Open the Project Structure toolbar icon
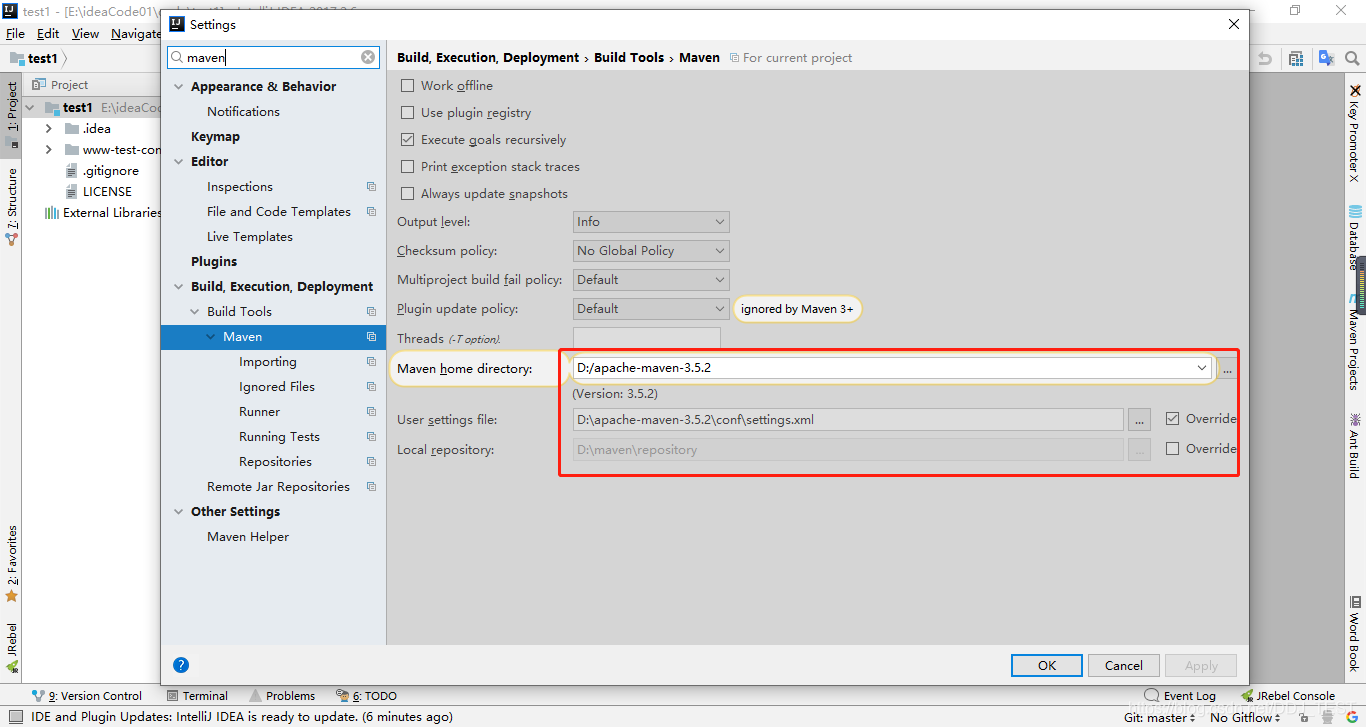Screen dimensions: 1366x727 click(x=1296, y=59)
